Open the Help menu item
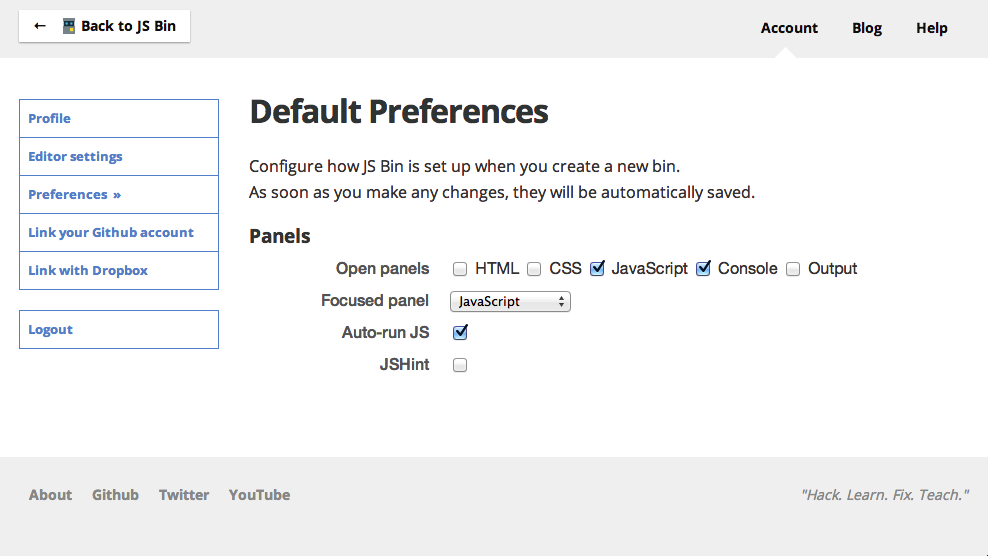The height and width of the screenshot is (556, 988). (x=932, y=28)
